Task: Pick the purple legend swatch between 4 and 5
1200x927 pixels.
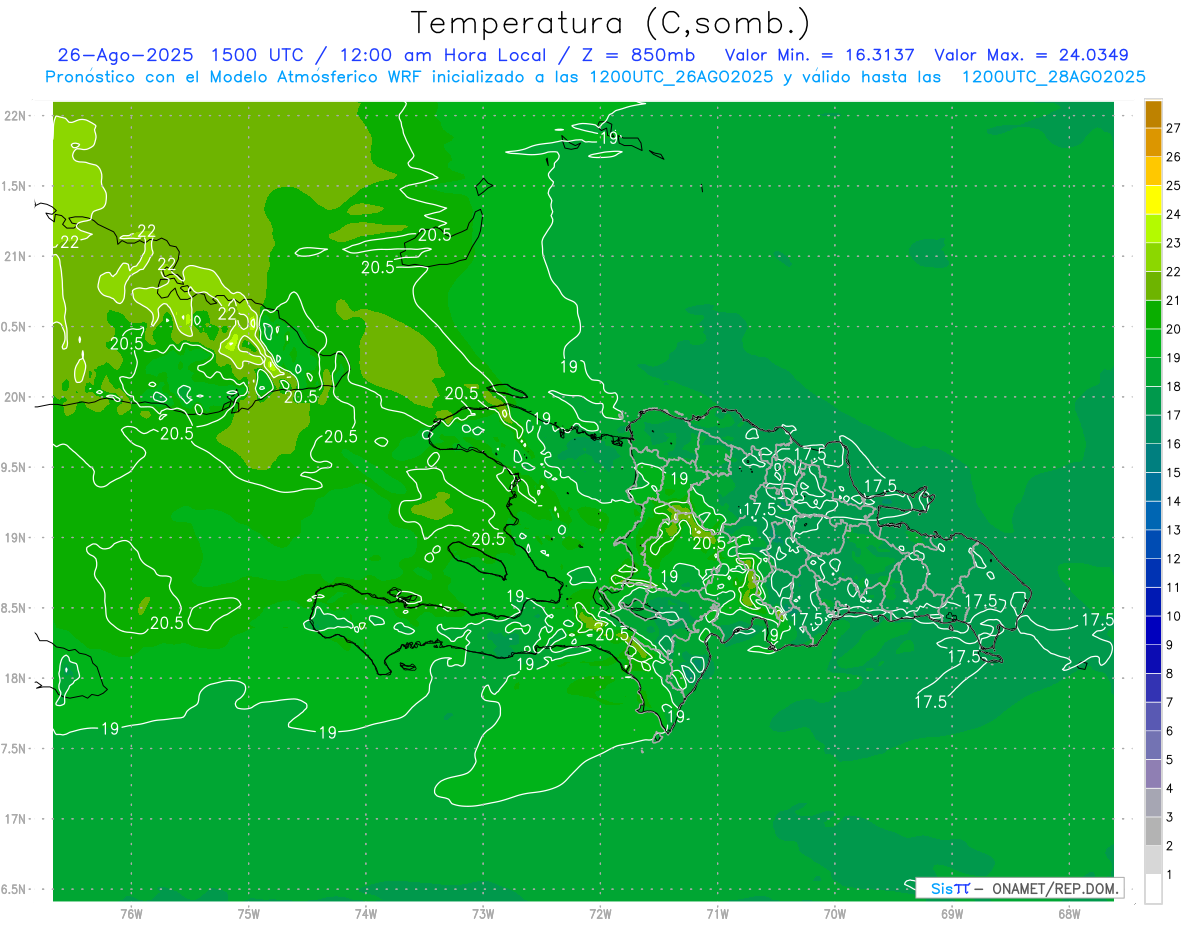Action: click(x=1153, y=774)
